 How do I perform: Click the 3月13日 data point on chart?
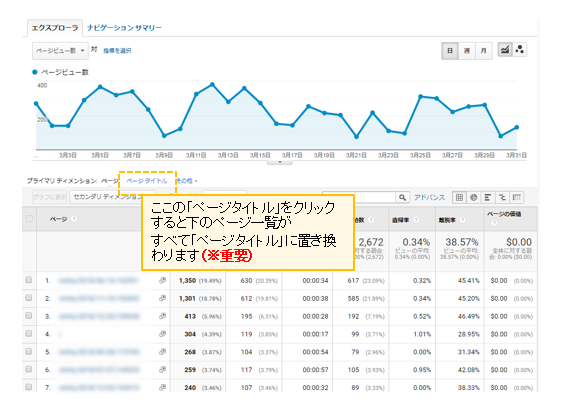click(x=228, y=102)
